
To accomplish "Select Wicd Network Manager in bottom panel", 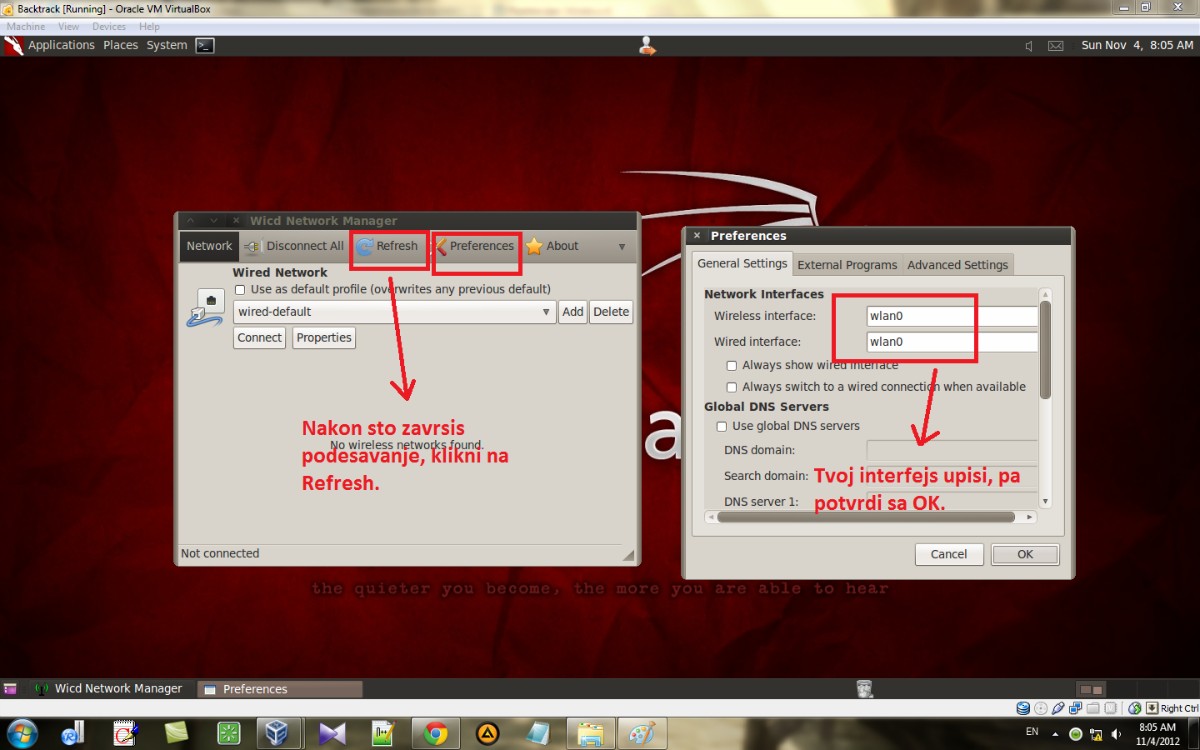I will point(109,689).
